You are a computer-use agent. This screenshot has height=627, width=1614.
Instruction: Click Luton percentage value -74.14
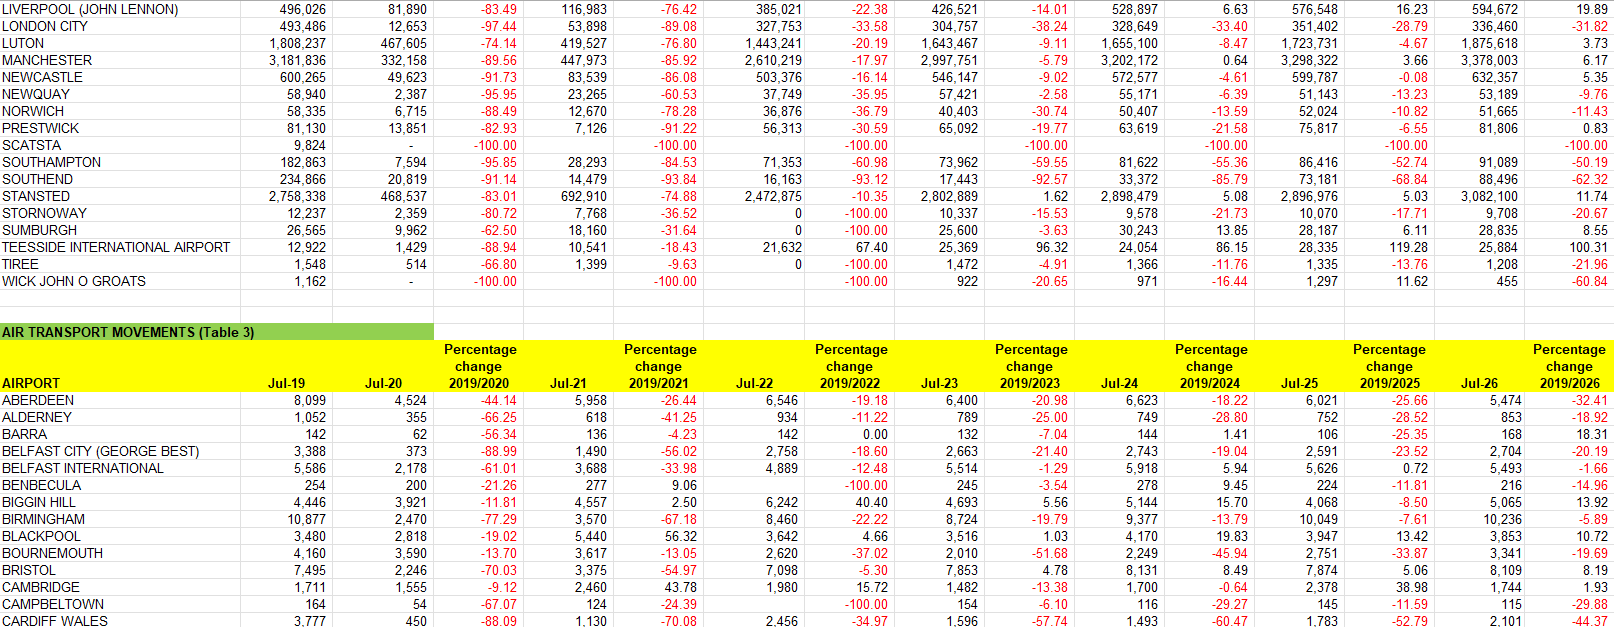point(498,43)
